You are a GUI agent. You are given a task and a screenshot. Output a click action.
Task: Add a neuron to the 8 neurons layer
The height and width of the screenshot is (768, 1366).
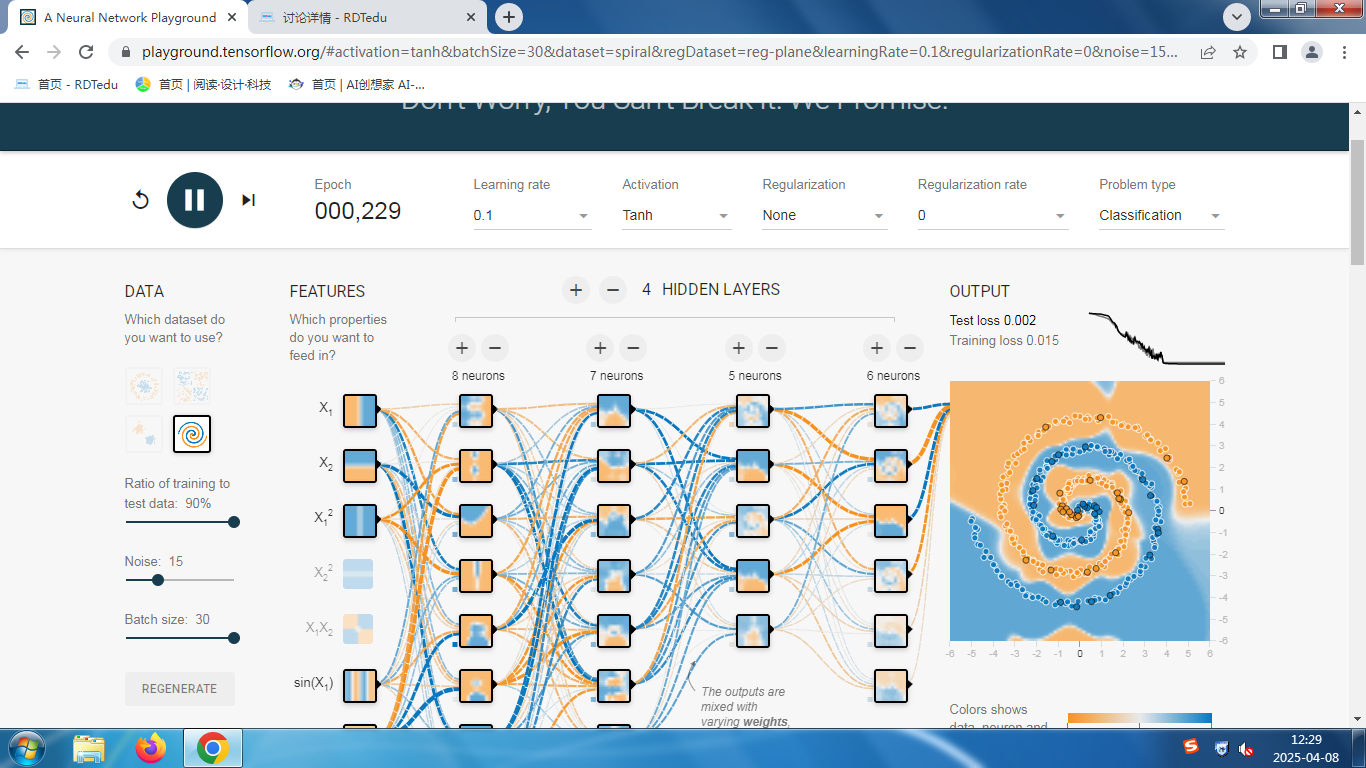(461, 348)
